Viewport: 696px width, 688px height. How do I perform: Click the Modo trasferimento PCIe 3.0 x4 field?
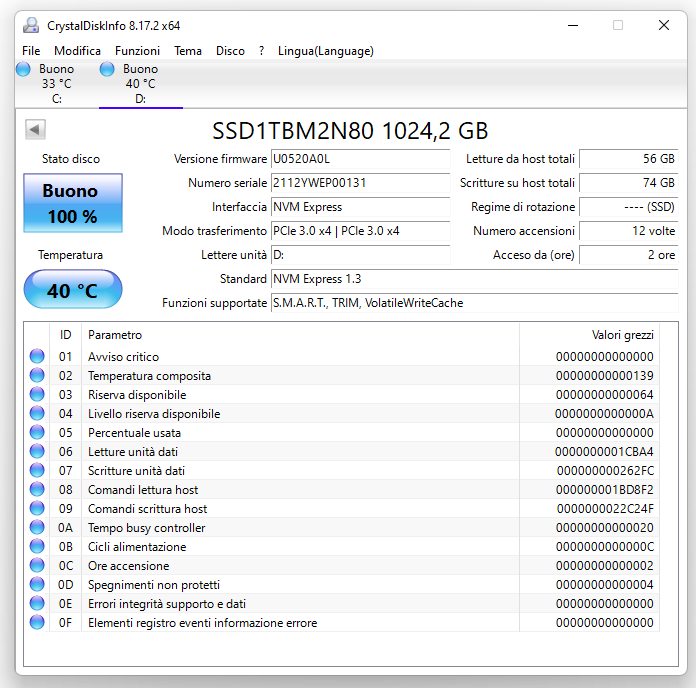point(360,231)
